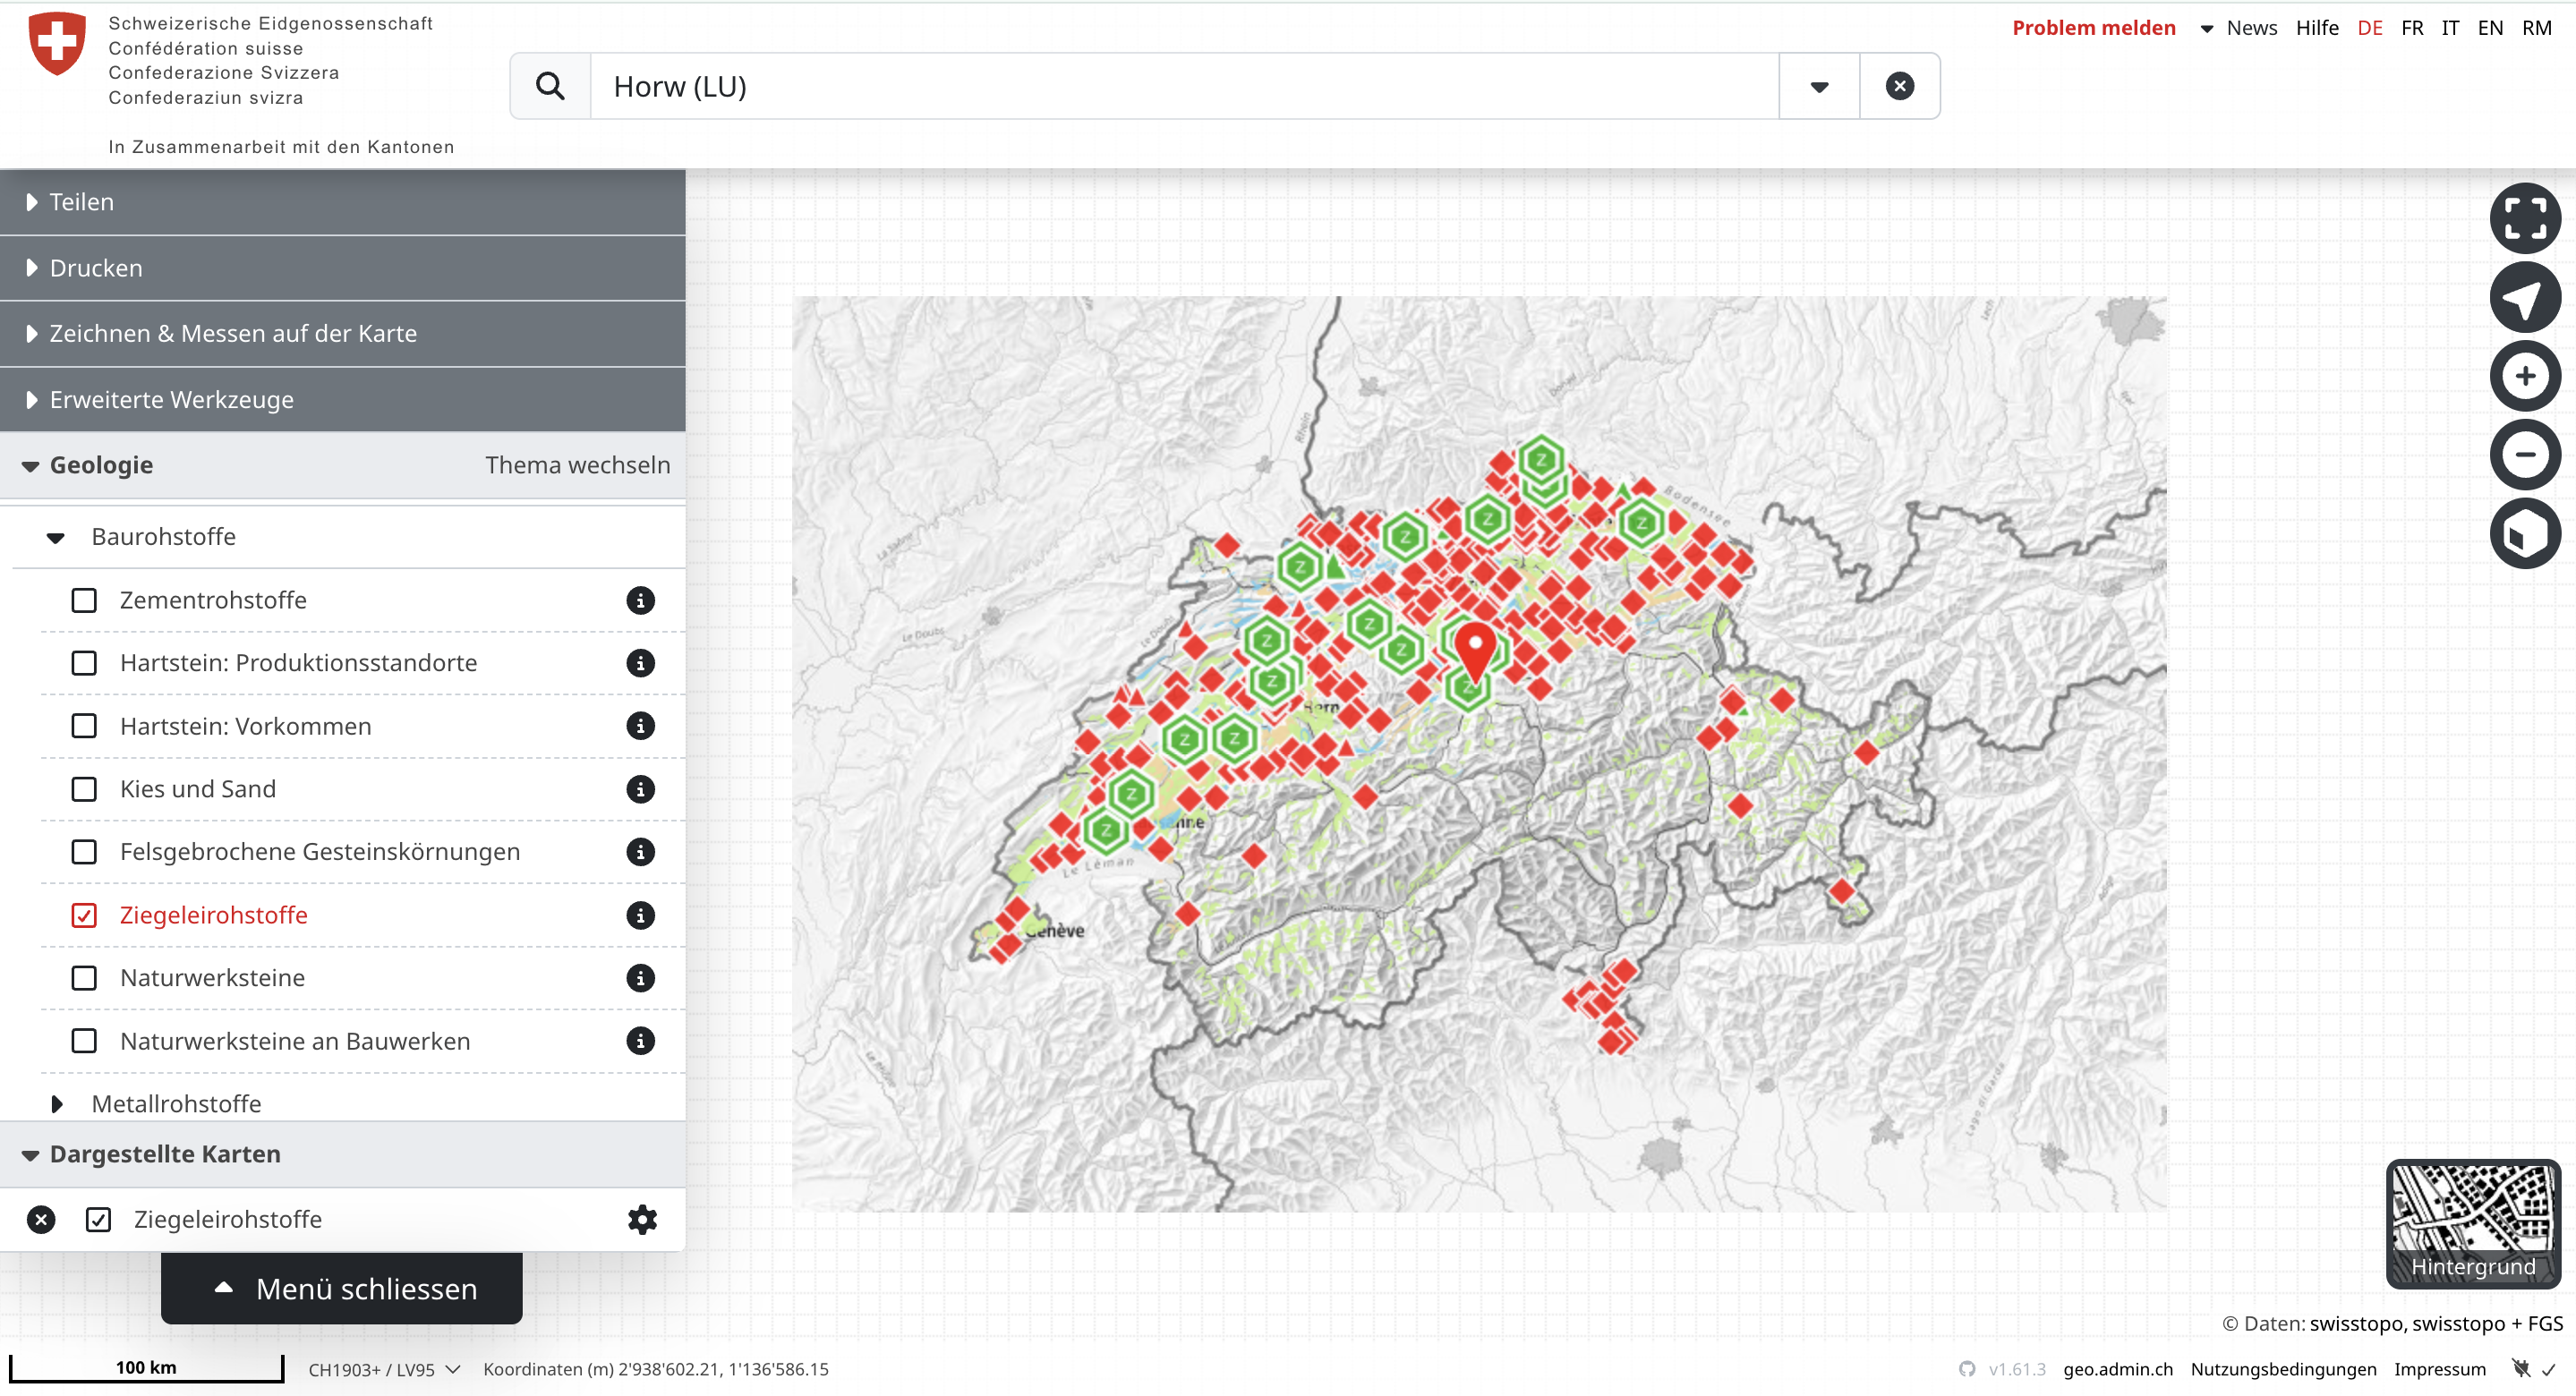Switch language to DE

tap(2369, 28)
